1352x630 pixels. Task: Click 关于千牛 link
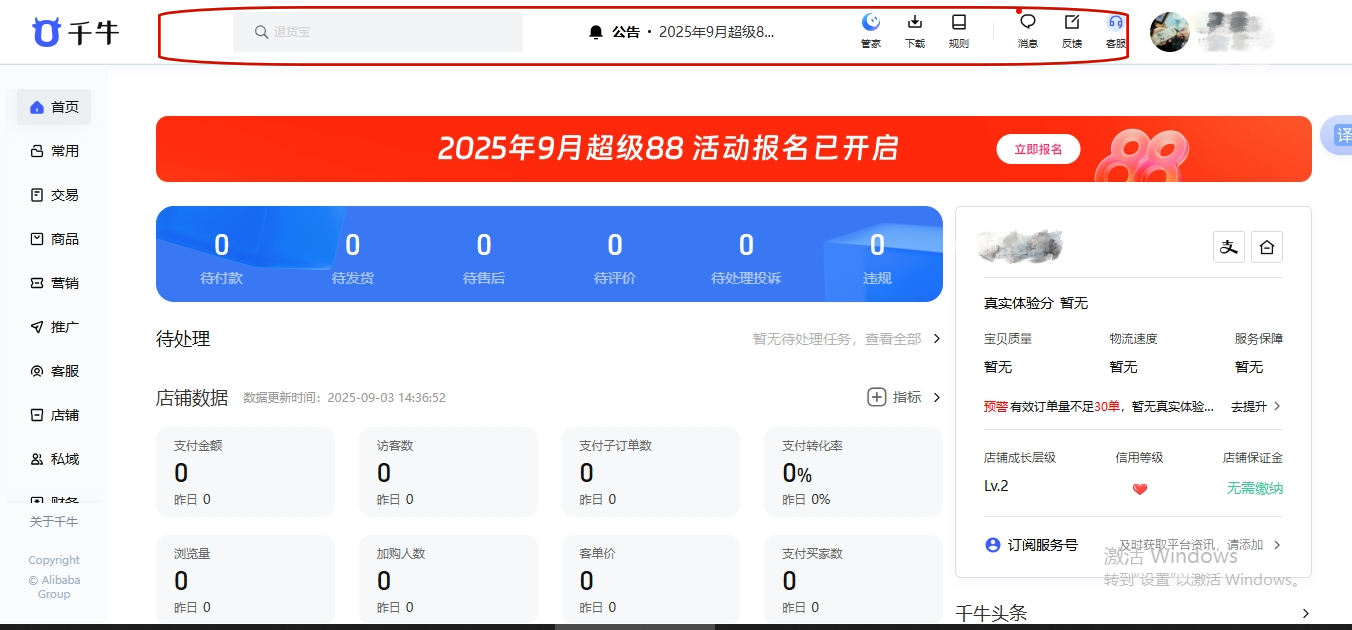click(x=53, y=522)
